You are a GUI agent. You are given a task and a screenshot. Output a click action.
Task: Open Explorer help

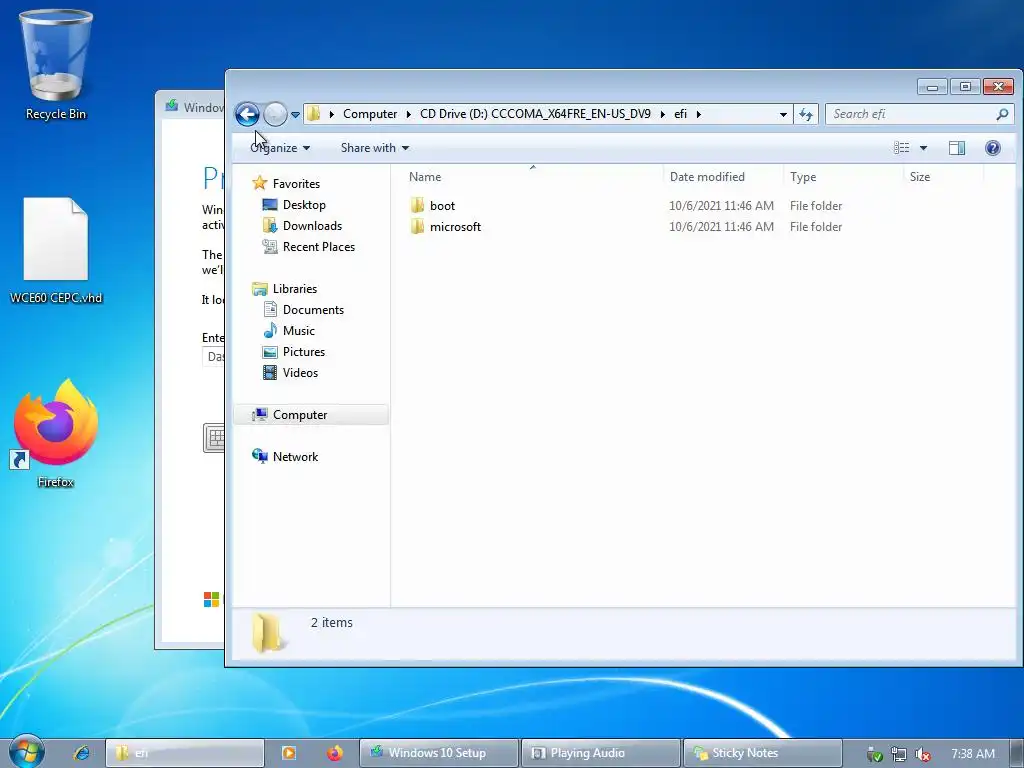[x=993, y=148]
